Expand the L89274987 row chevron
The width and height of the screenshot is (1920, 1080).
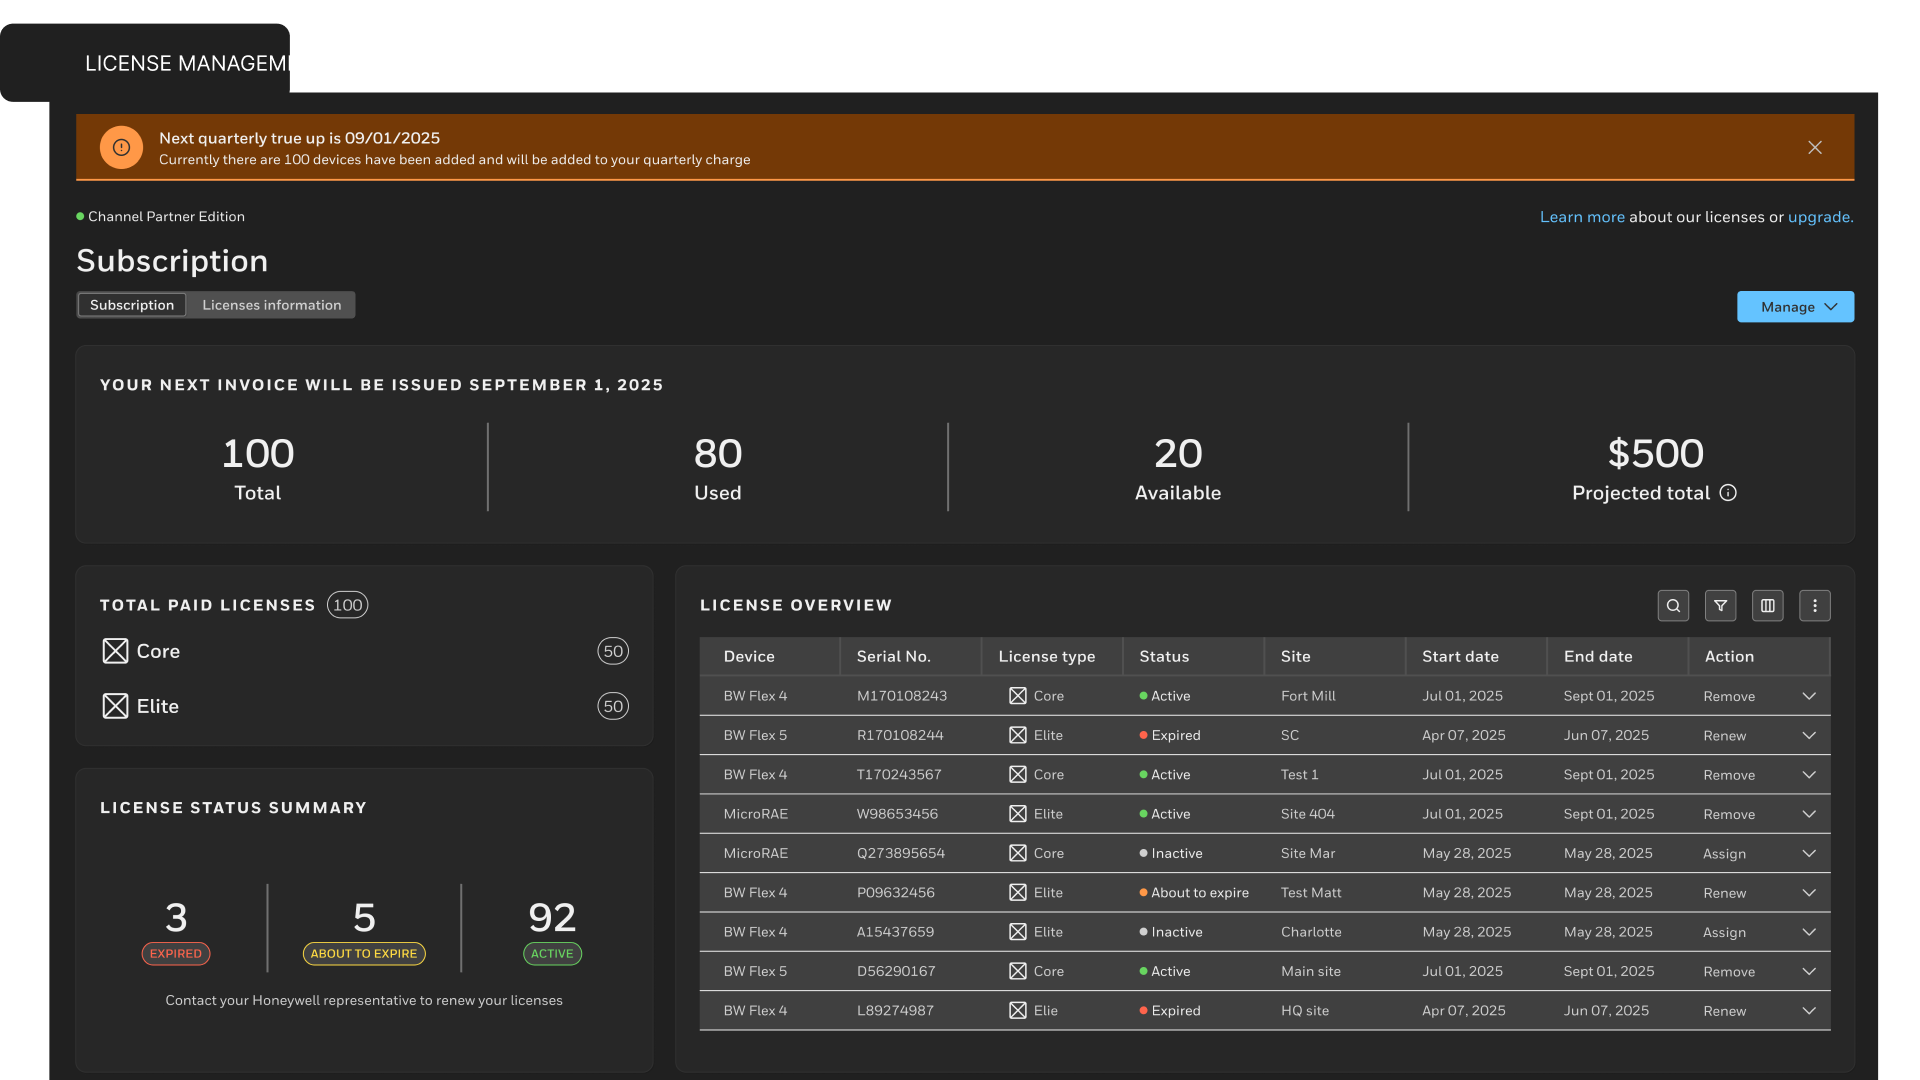coord(1808,1011)
